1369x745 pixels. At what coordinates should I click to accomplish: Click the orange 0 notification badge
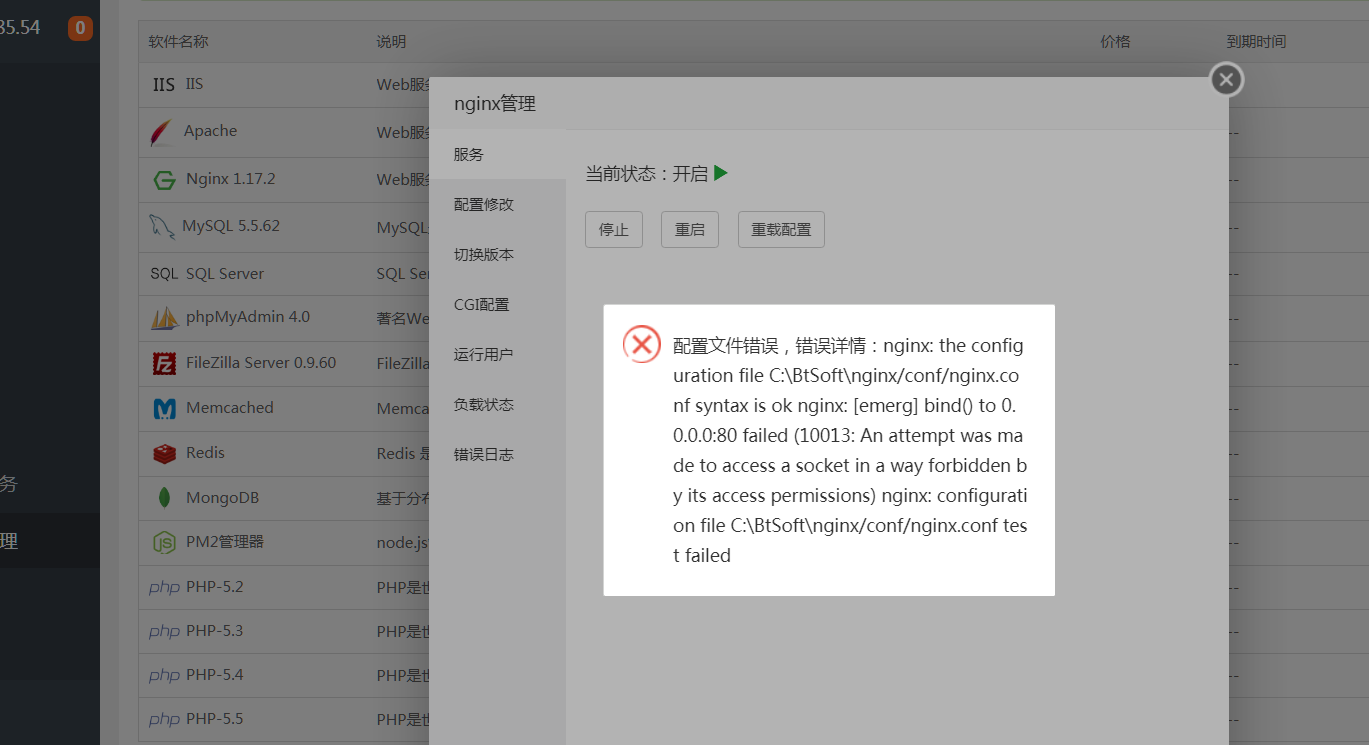80,28
